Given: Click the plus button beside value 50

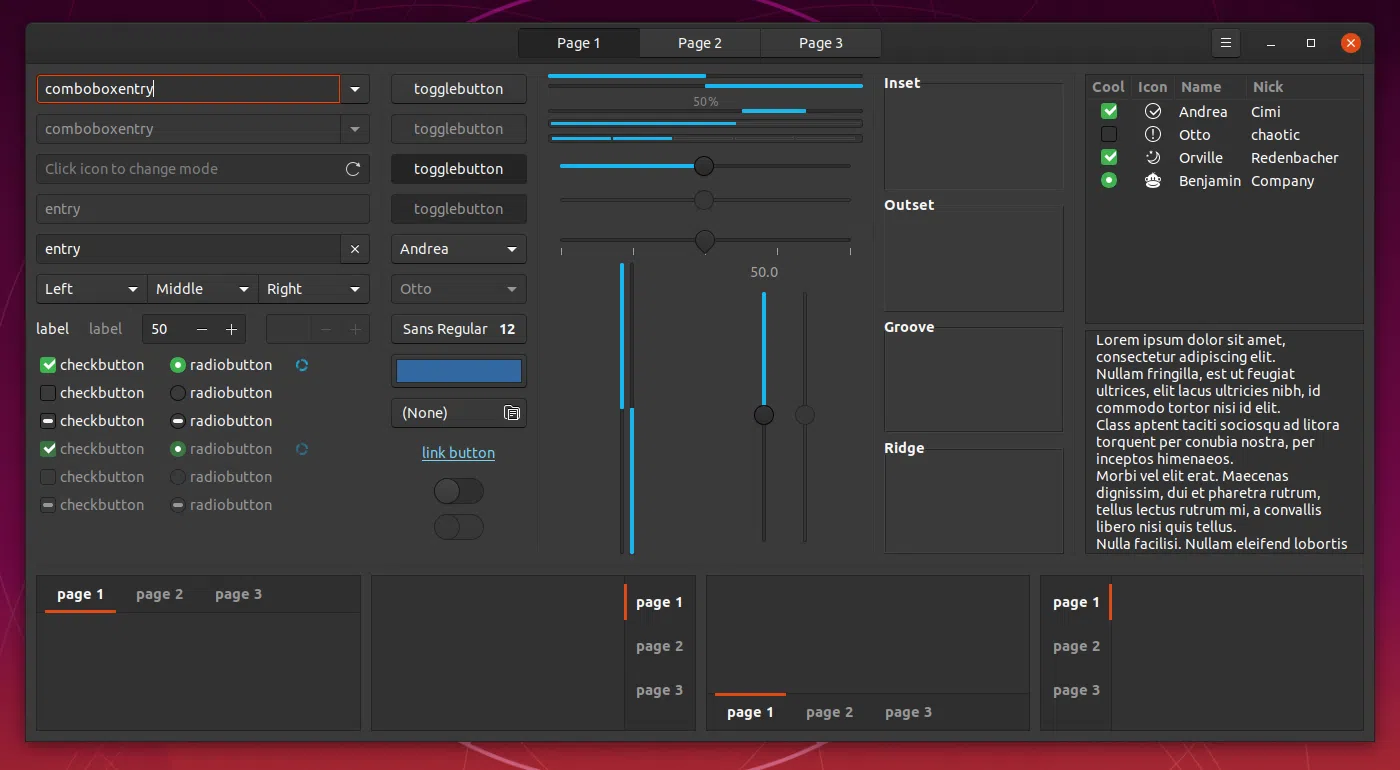Looking at the screenshot, I should point(231,329).
